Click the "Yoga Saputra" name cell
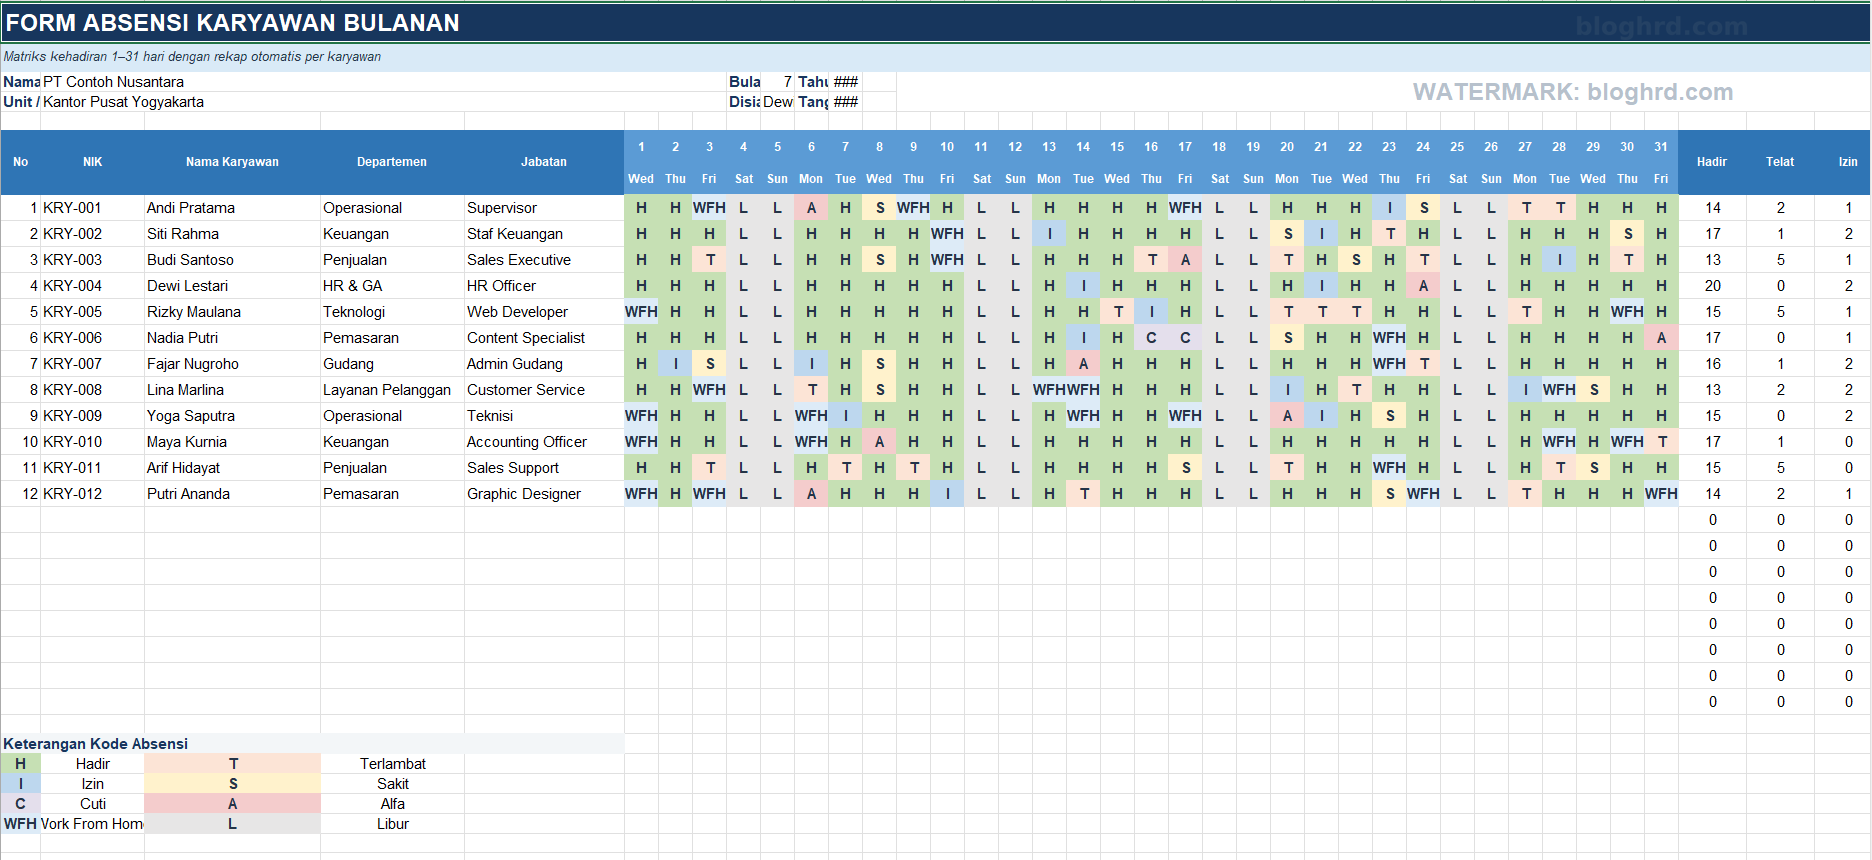 [232, 416]
